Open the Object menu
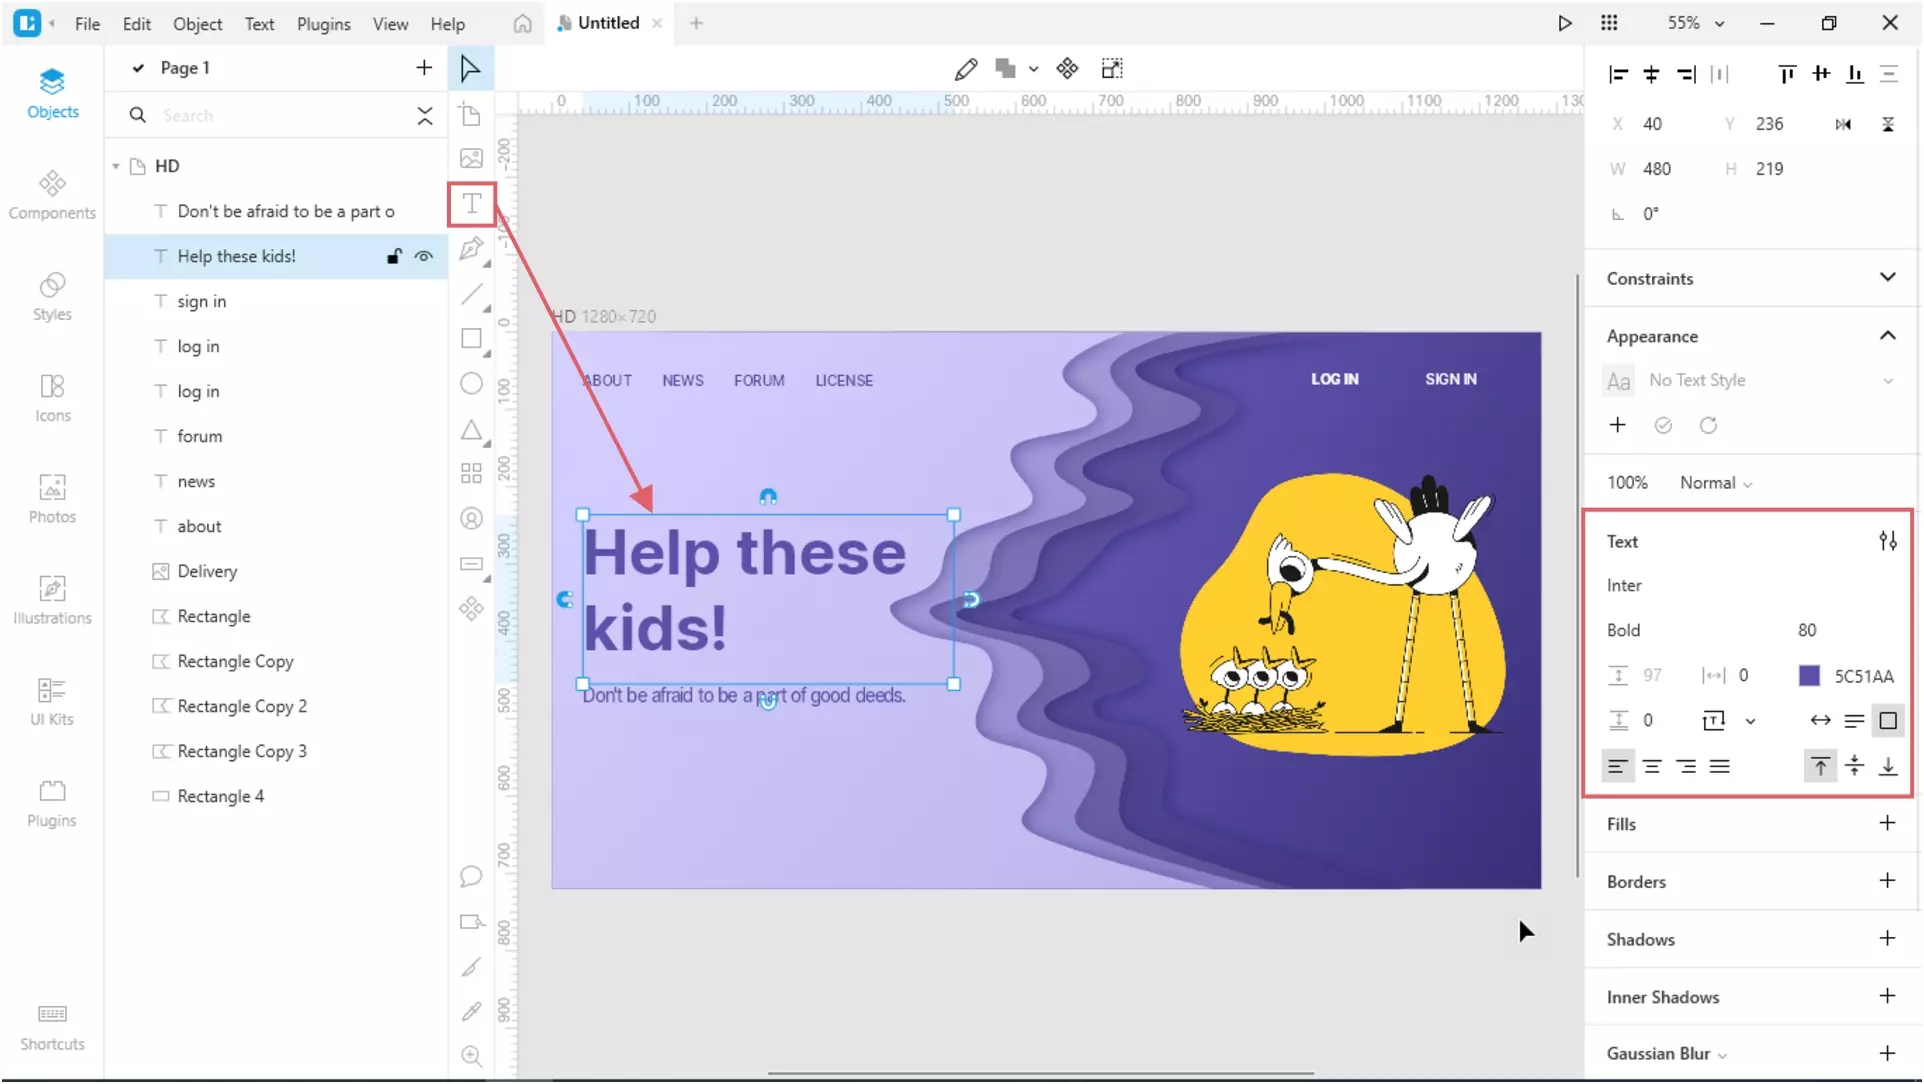The image size is (1924, 1084). click(197, 24)
